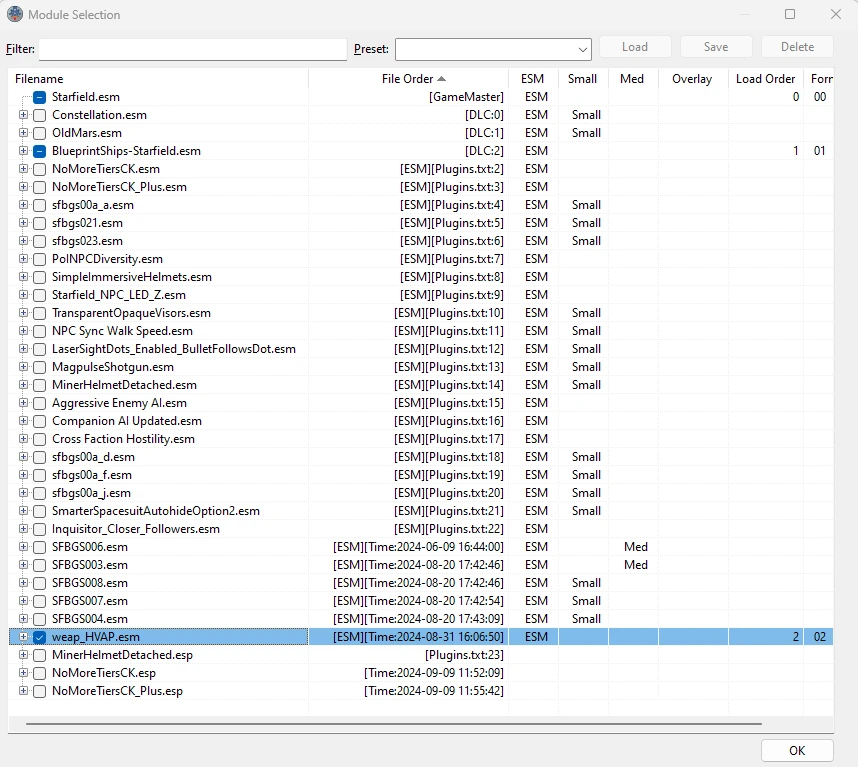This screenshot has width=858, height=767.
Task: Sort by the File Order column header
Action: pyautogui.click(x=409, y=79)
